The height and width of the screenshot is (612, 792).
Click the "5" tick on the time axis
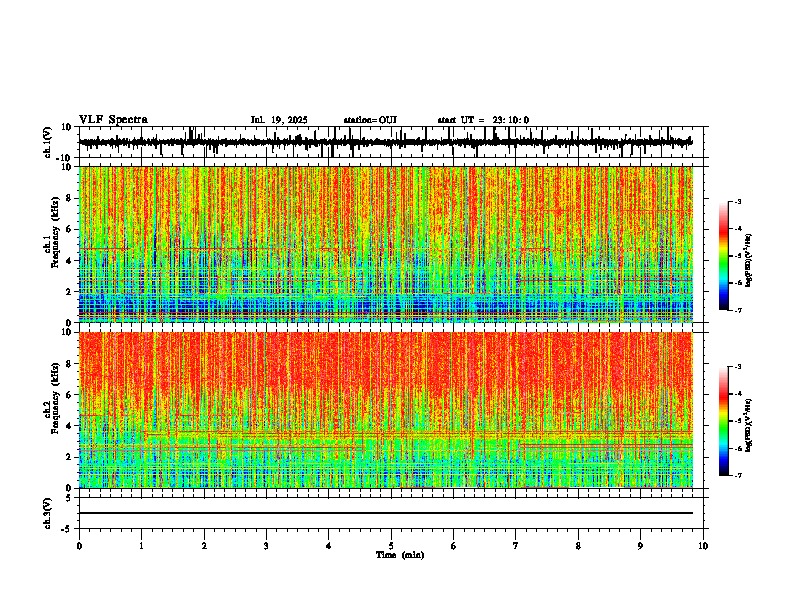391,546
